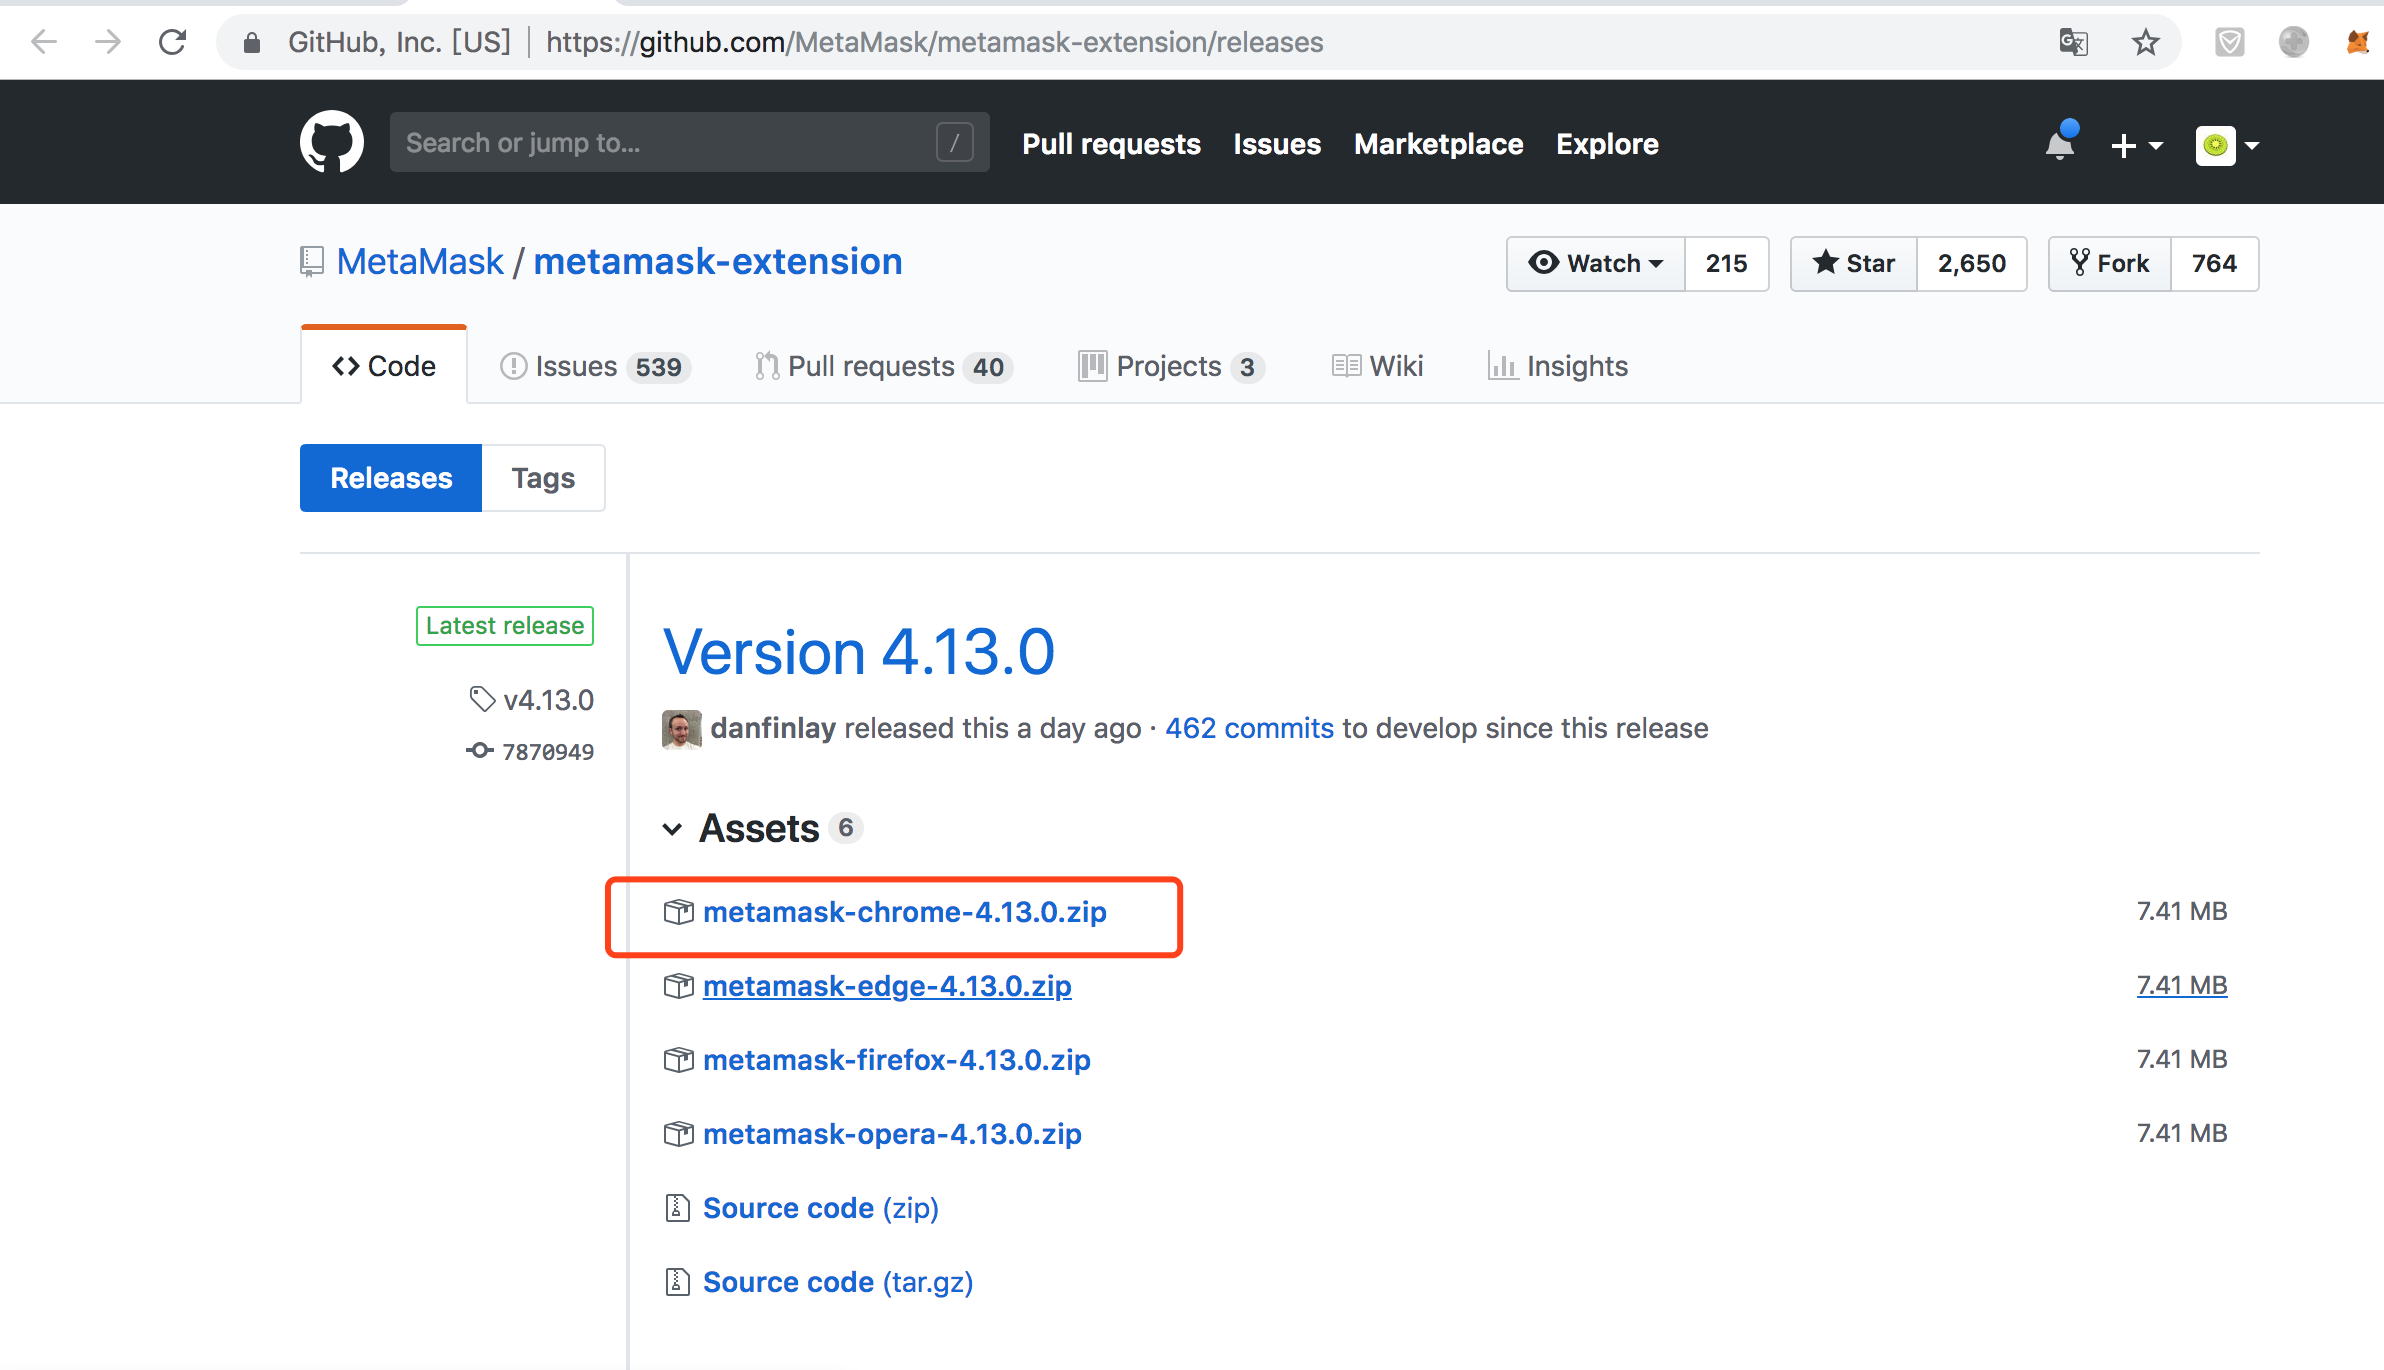Image resolution: width=2384 pixels, height=1370 pixels.
Task: Click the danfinlay author name
Action: (x=773, y=728)
